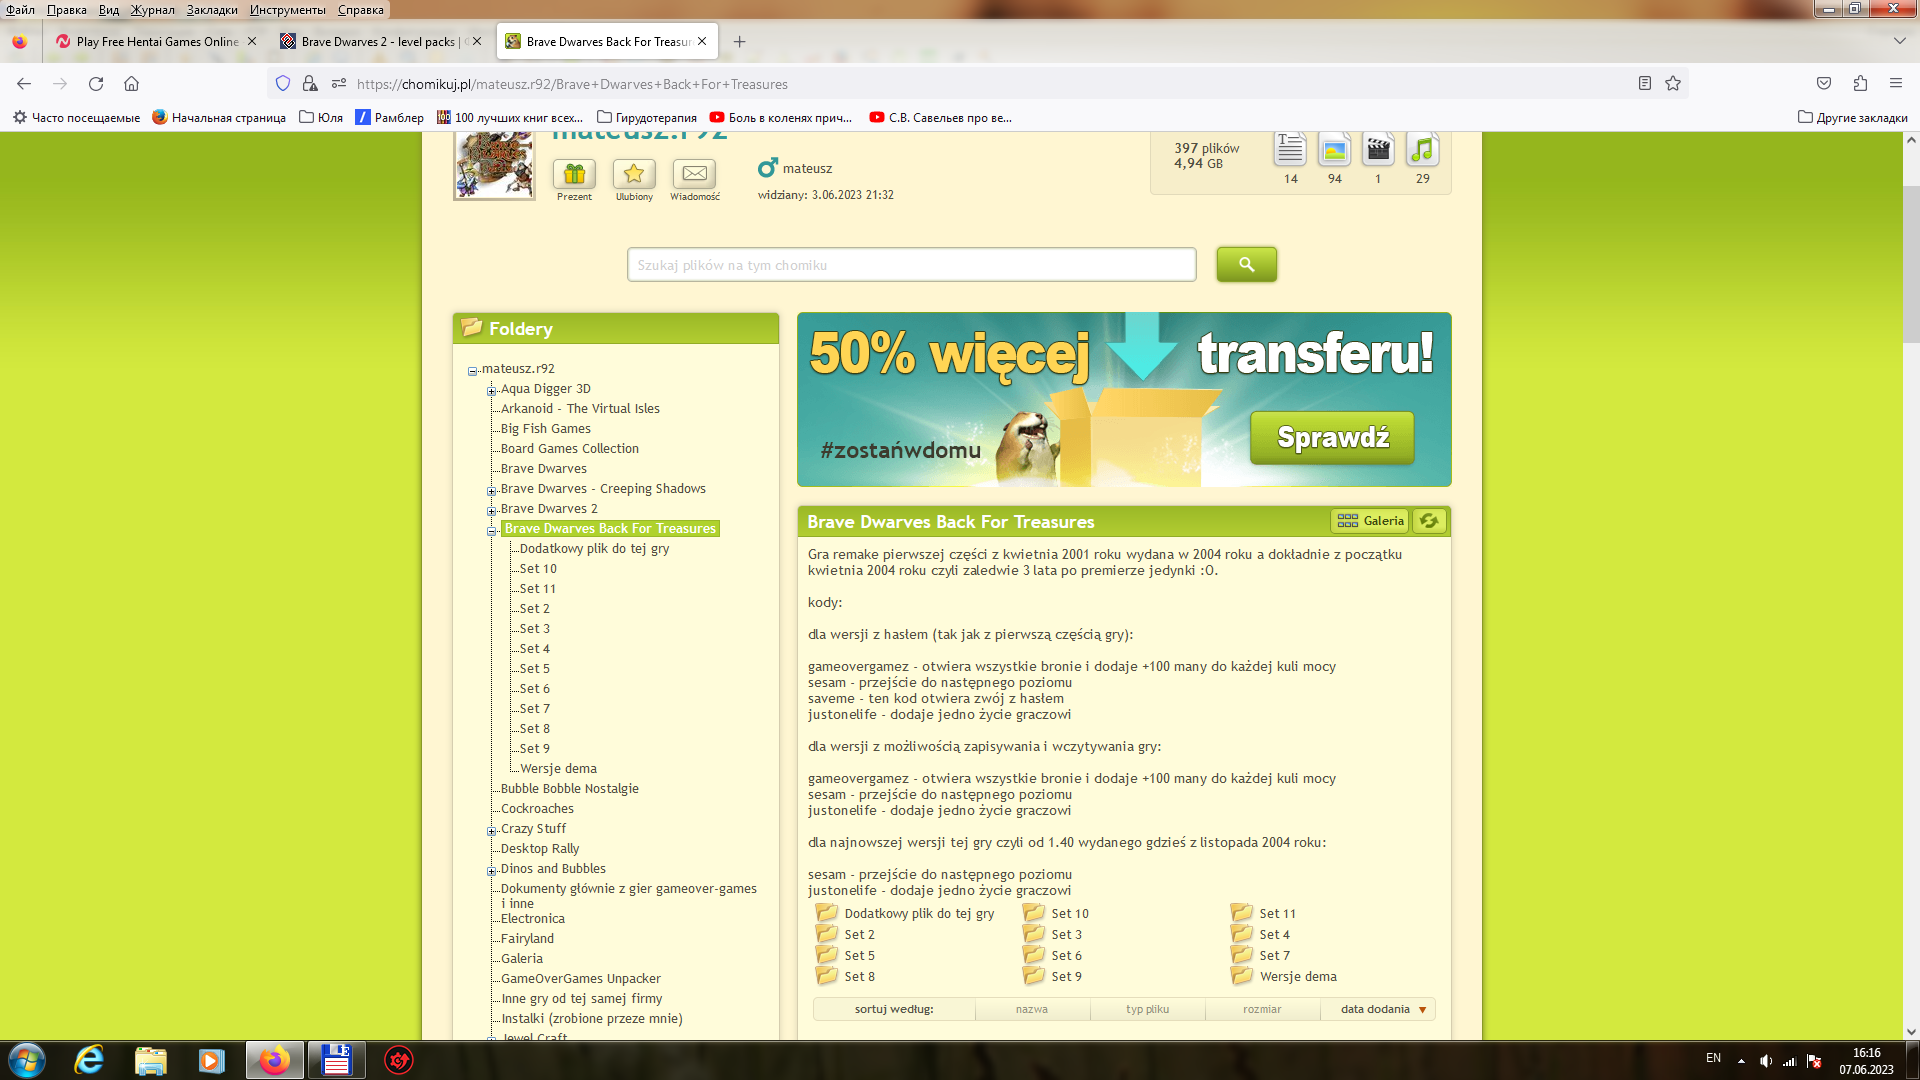
Task: Open the documents file-type icon
Action: [1290, 150]
